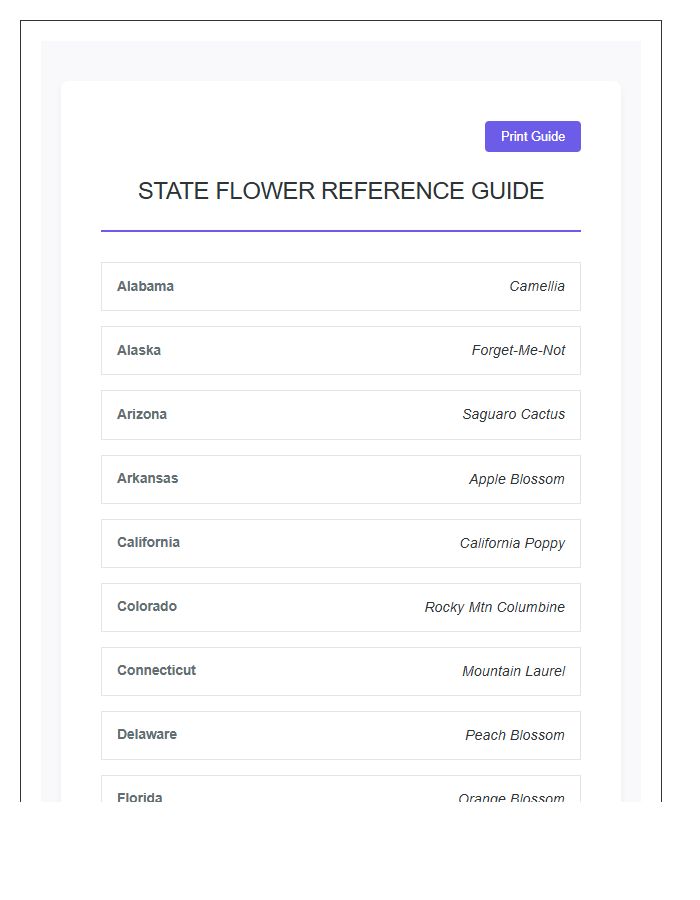The image size is (700, 900).
Task: Click the Saguaro Cactus label
Action: click(516, 414)
